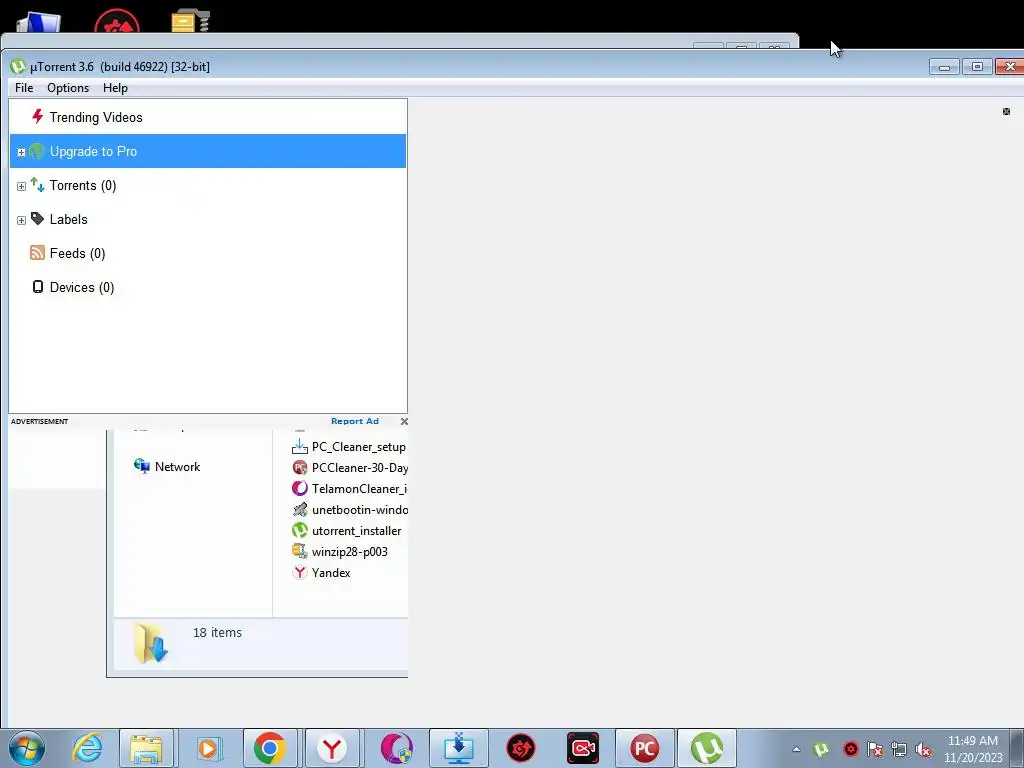Select Network in Explorer window

tap(177, 467)
